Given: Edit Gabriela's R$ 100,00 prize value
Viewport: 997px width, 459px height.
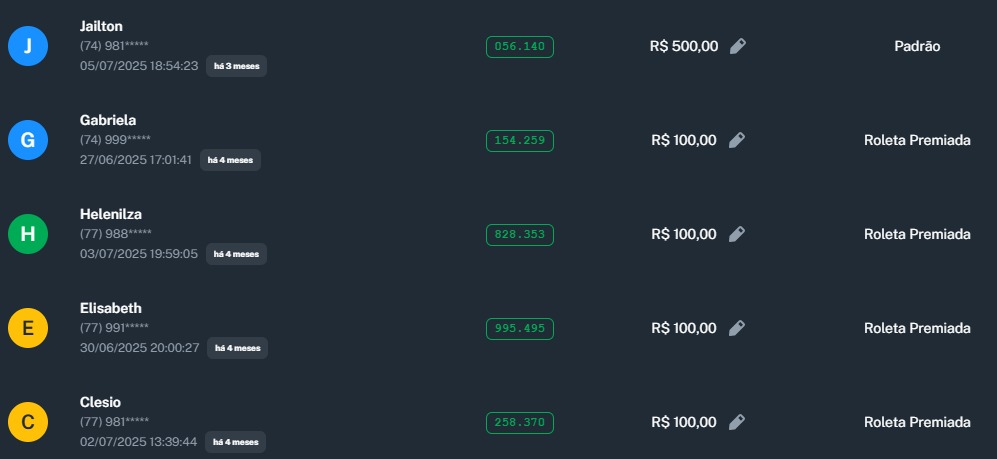Looking at the screenshot, I should point(737,140).
